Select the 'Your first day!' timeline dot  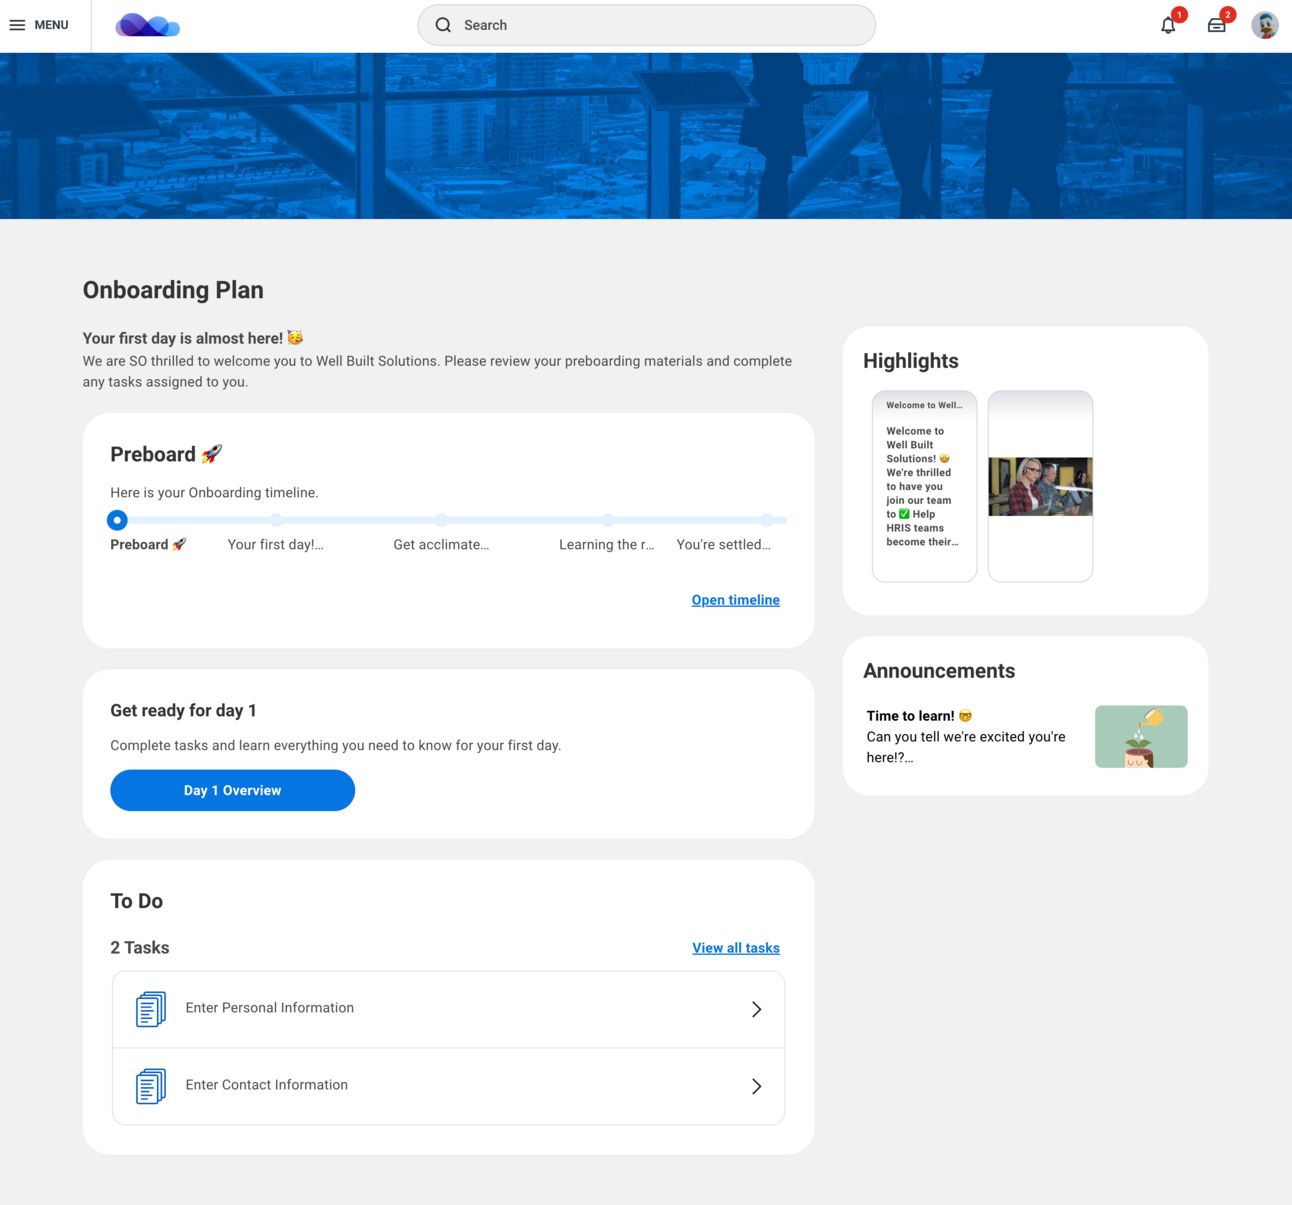pyautogui.click(x=276, y=520)
